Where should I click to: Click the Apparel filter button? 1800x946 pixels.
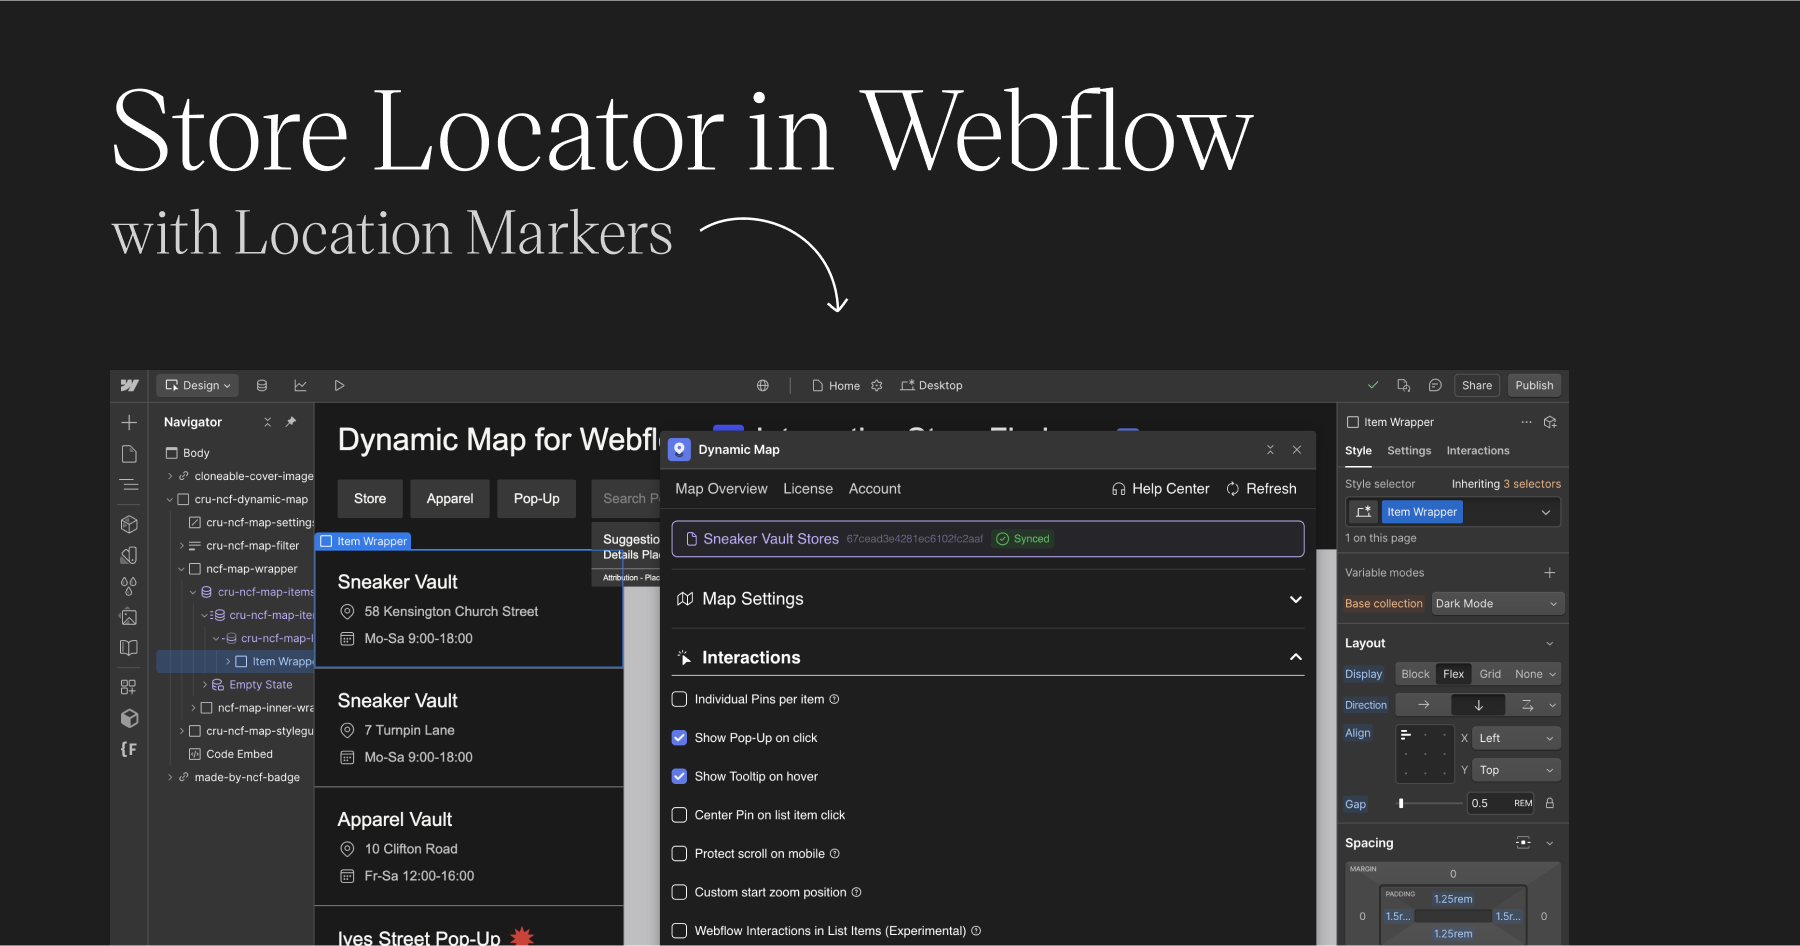(450, 499)
